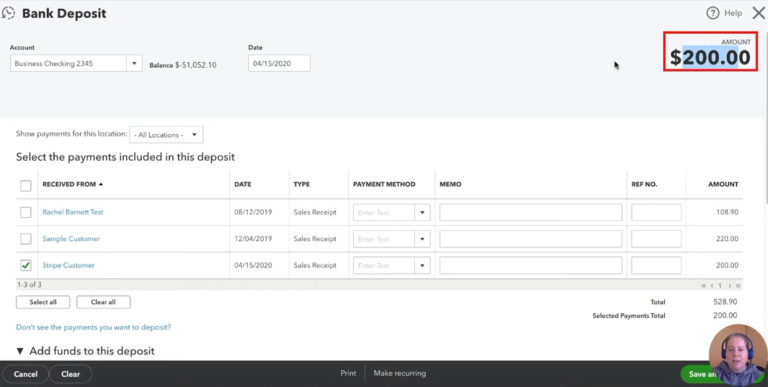The width and height of the screenshot is (768, 387).
Task: Click the Help question mark icon
Action: [x=712, y=13]
